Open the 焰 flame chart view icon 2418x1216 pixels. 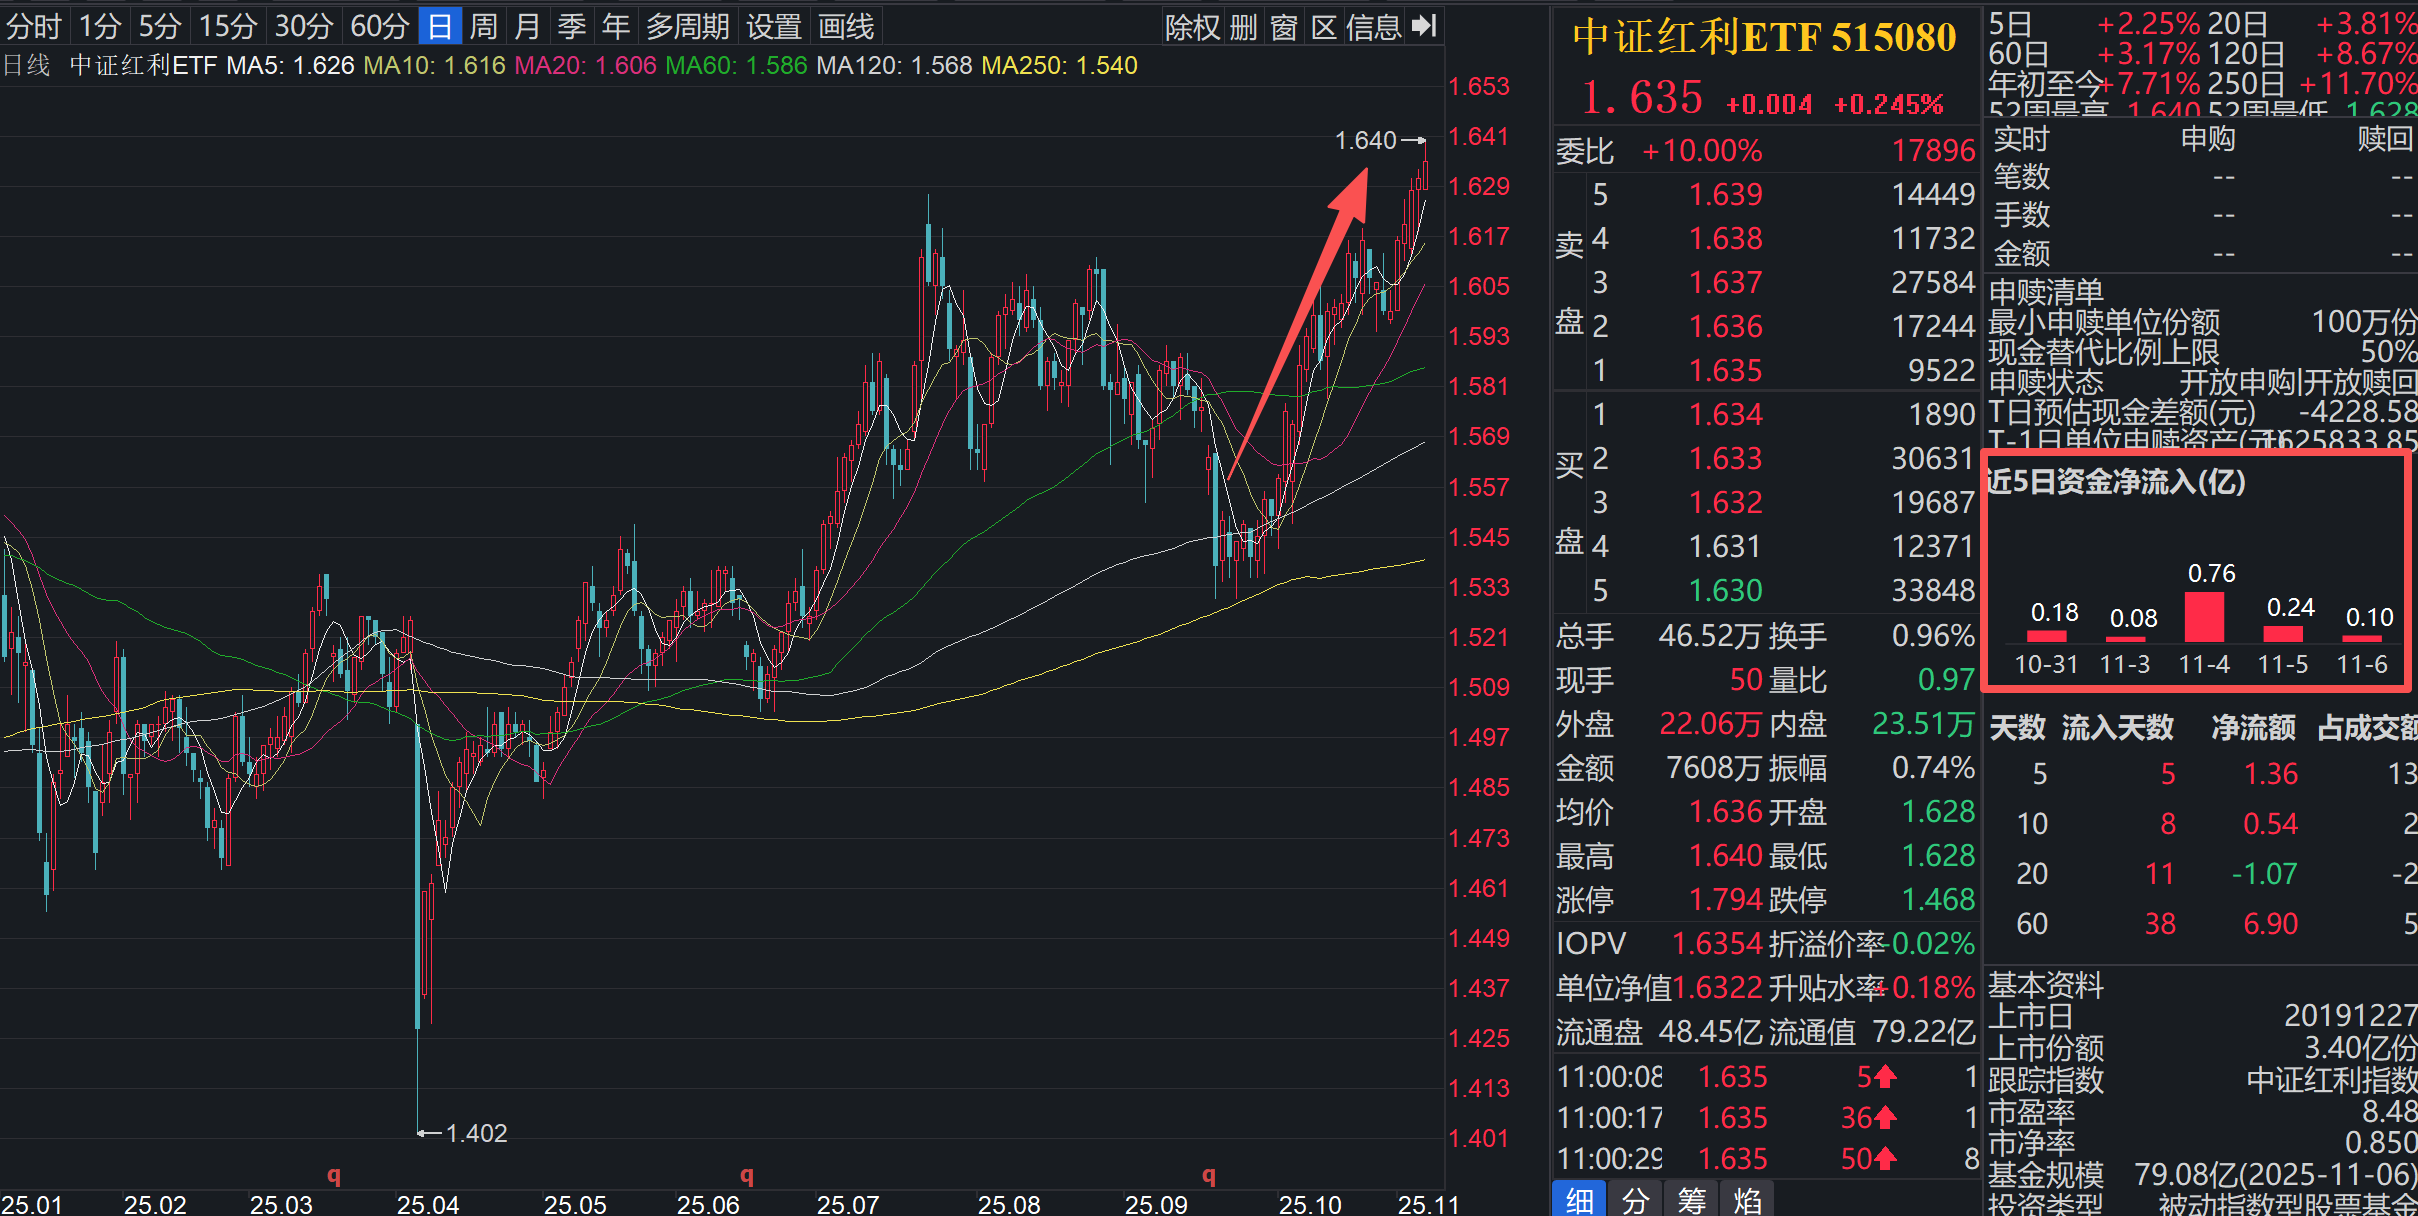click(x=1747, y=1197)
